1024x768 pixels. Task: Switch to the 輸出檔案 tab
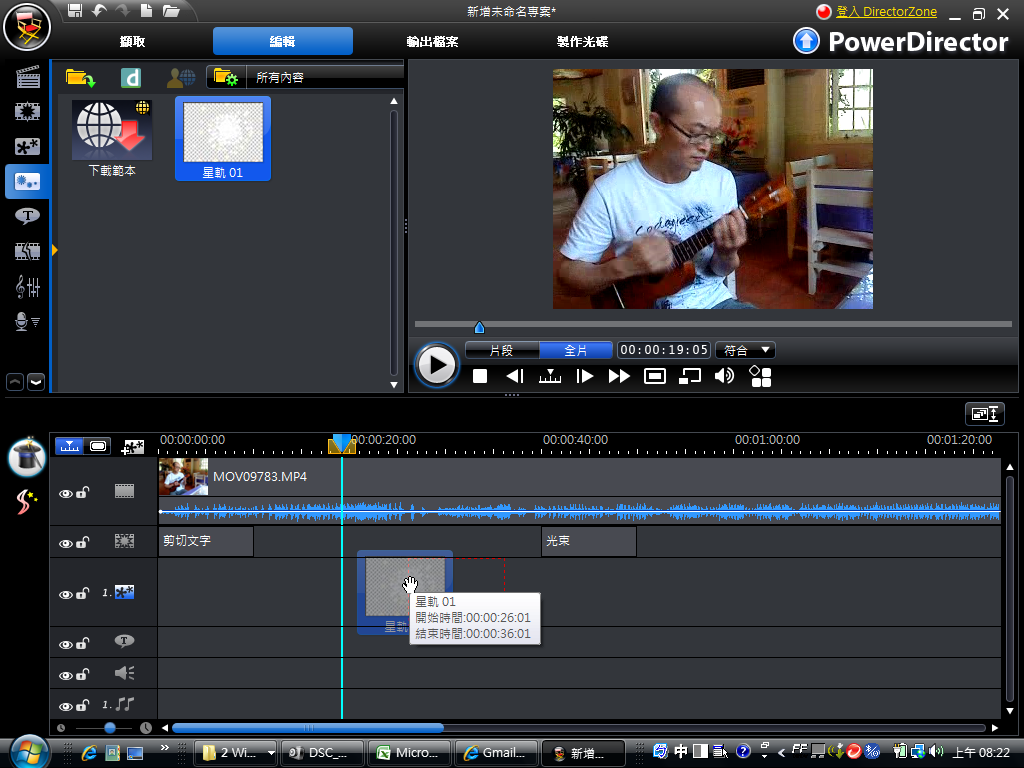pos(432,42)
